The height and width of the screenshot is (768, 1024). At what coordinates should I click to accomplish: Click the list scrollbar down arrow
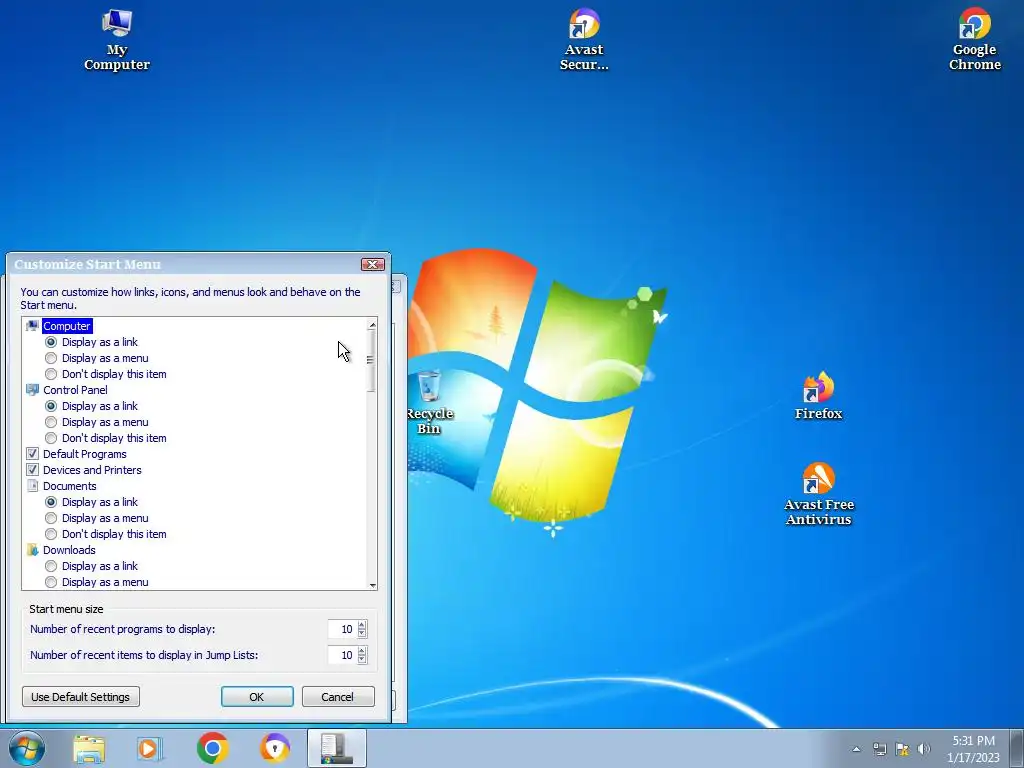pos(372,585)
